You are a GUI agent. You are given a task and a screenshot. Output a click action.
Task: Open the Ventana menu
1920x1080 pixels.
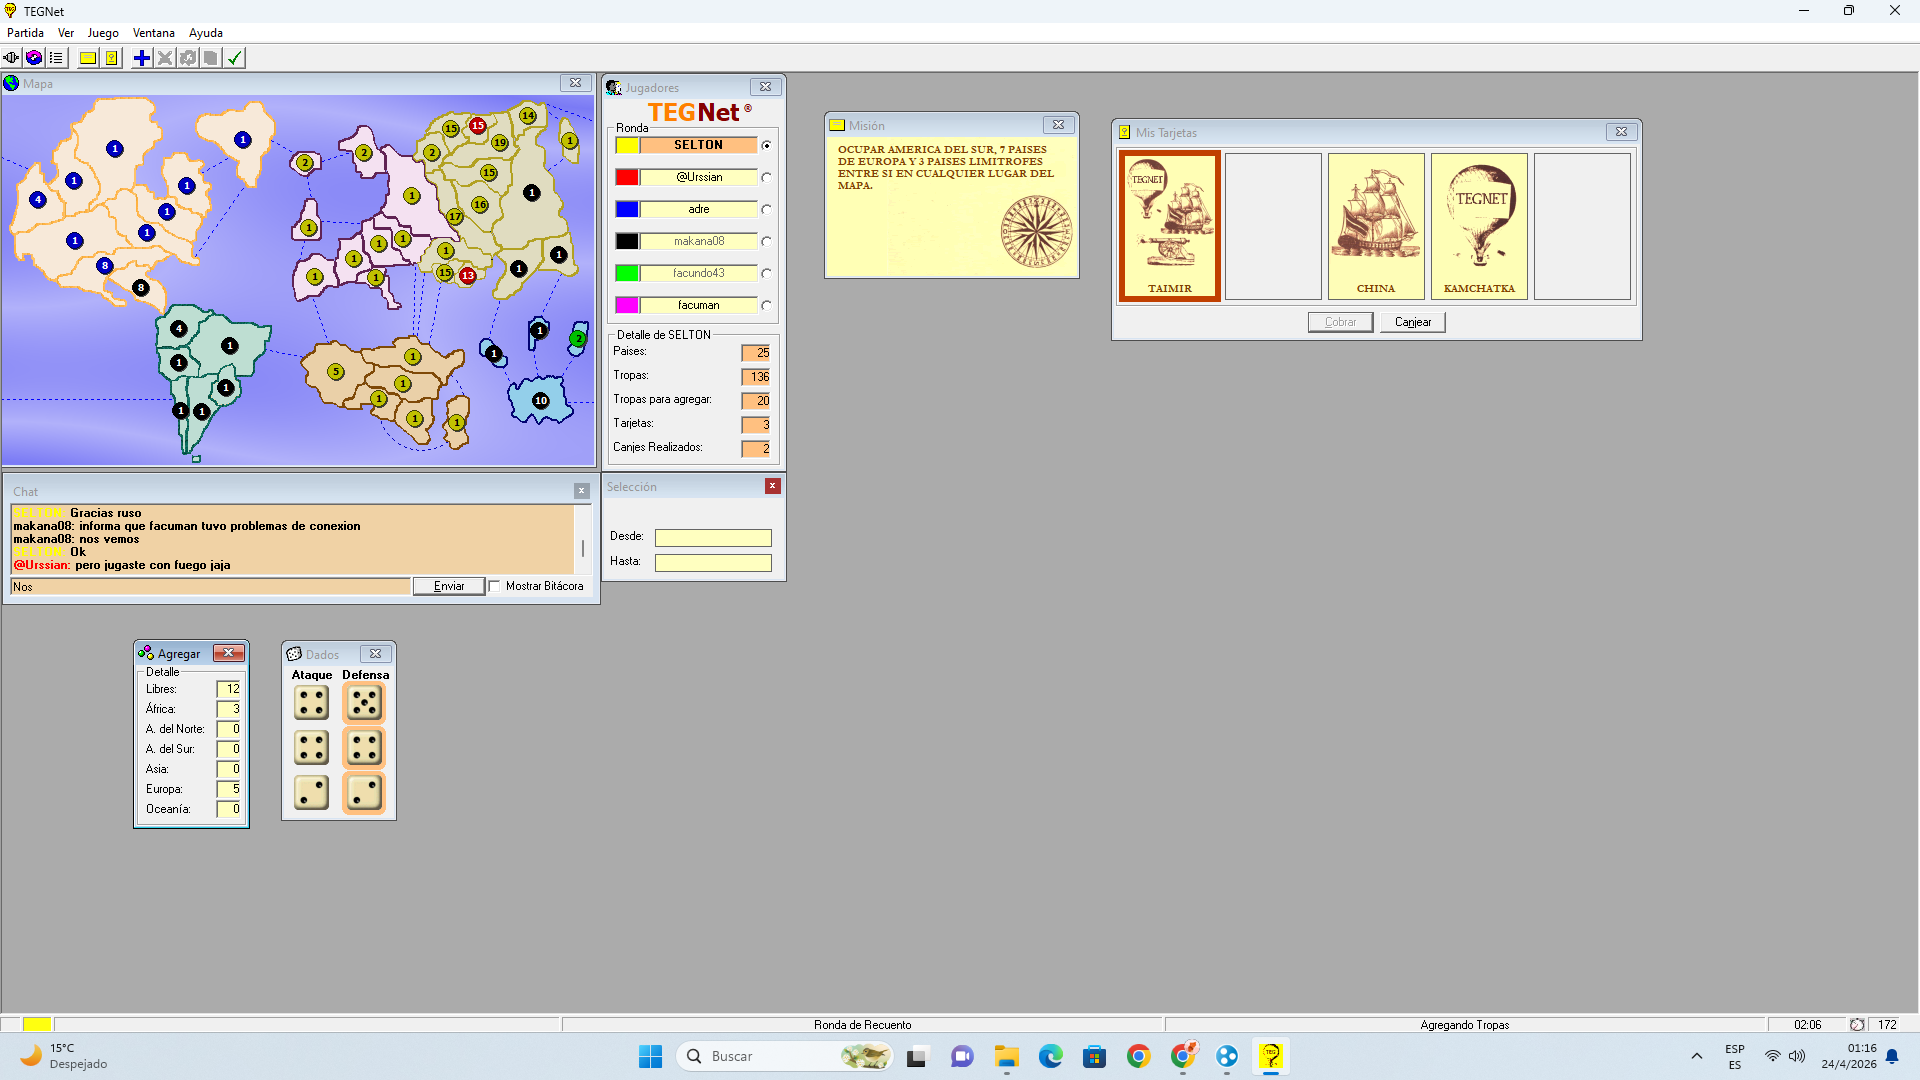(153, 33)
